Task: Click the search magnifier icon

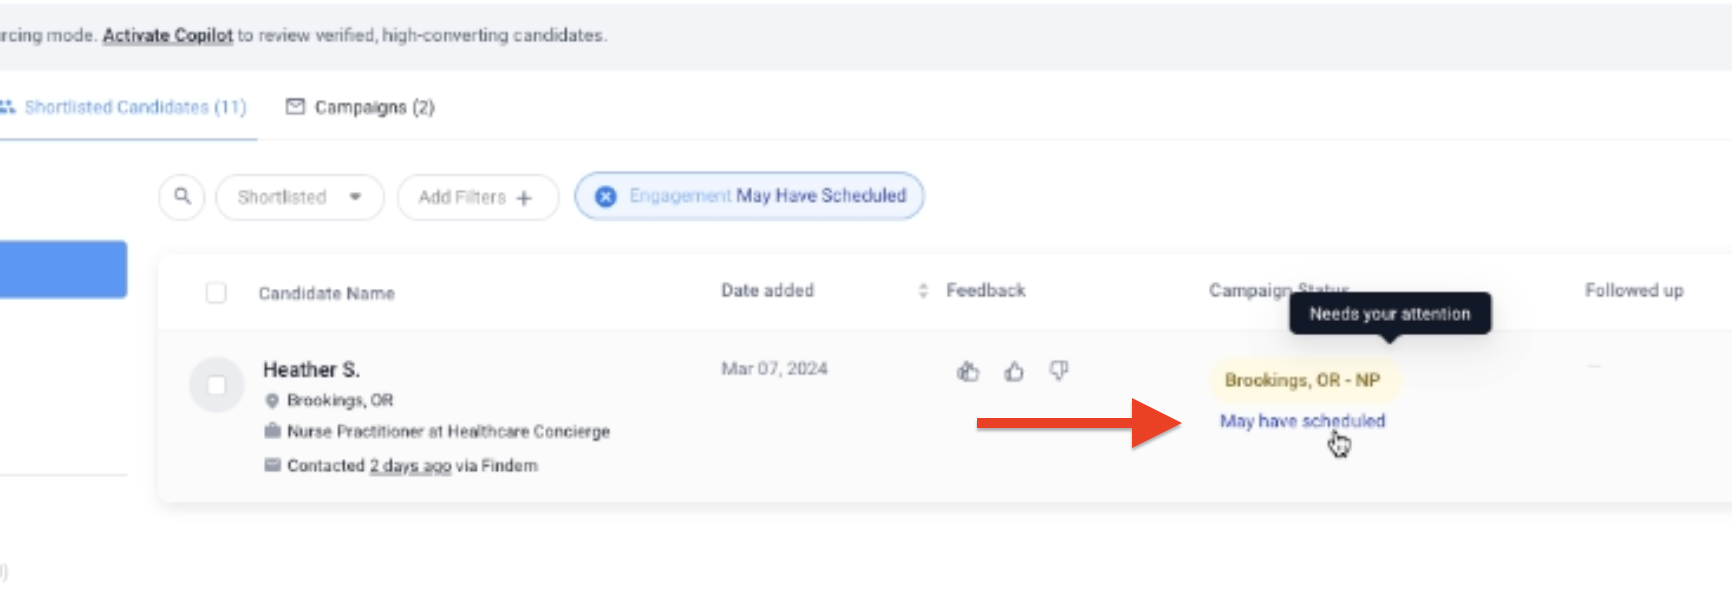Action: tap(182, 196)
